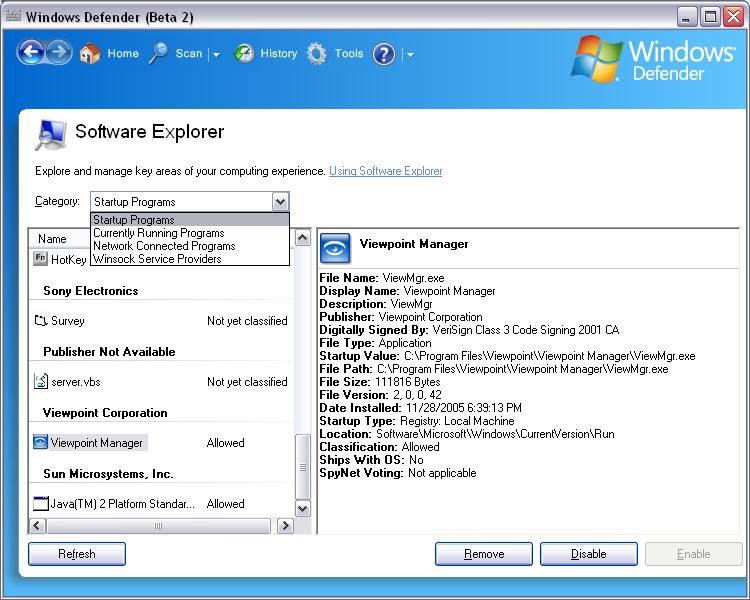This screenshot has height=600, width=750.
Task: Click the Publisher Not Available group heading
Action: point(109,352)
